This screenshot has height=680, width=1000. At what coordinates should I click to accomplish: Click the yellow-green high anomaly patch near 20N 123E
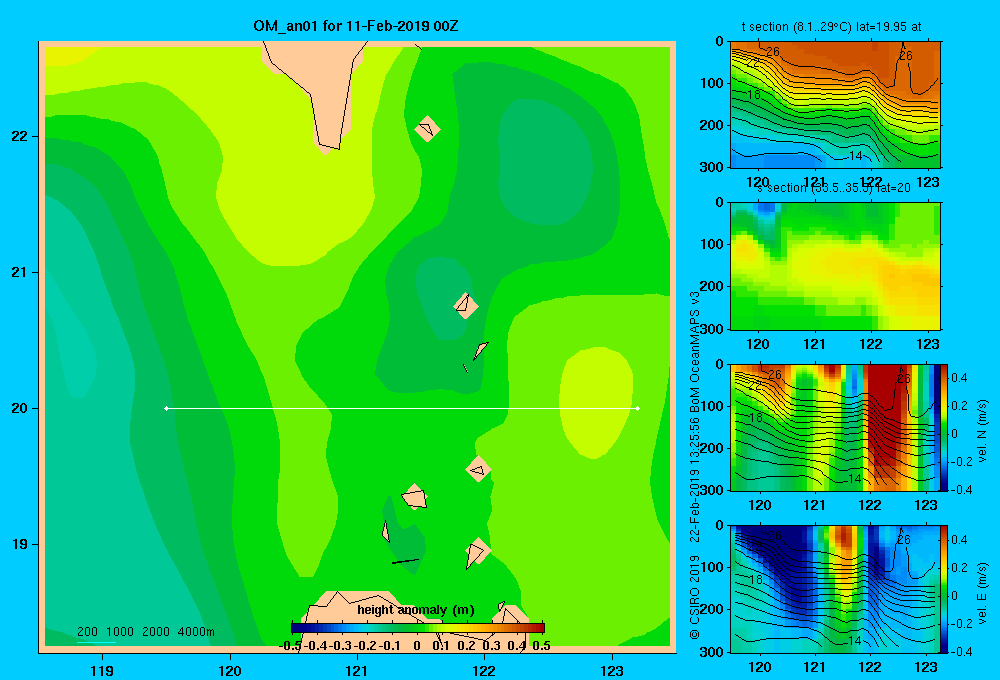[596, 402]
